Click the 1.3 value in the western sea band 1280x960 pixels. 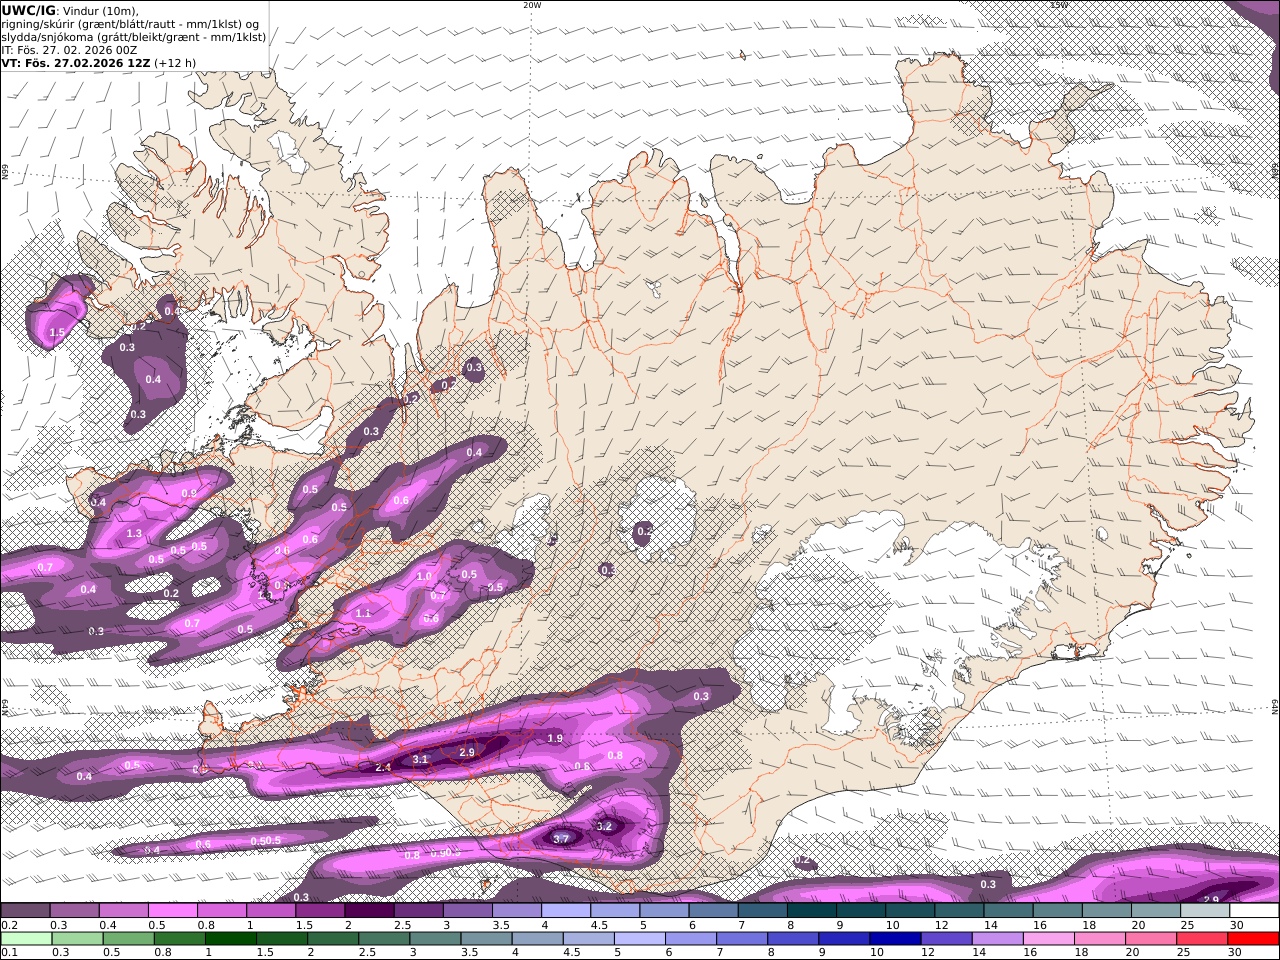(134, 534)
